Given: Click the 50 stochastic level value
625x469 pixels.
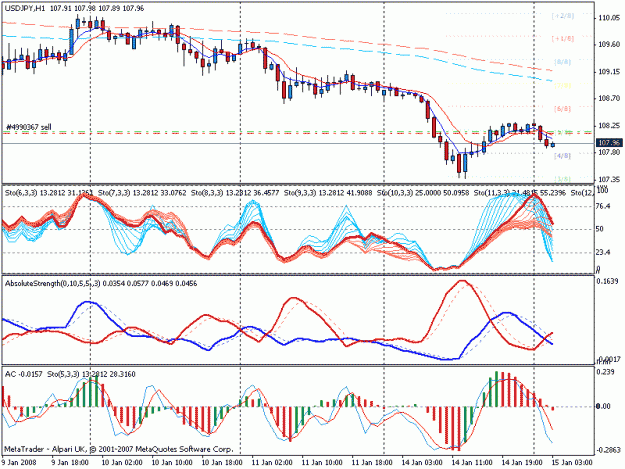Looking at the screenshot, I should click(x=599, y=229).
